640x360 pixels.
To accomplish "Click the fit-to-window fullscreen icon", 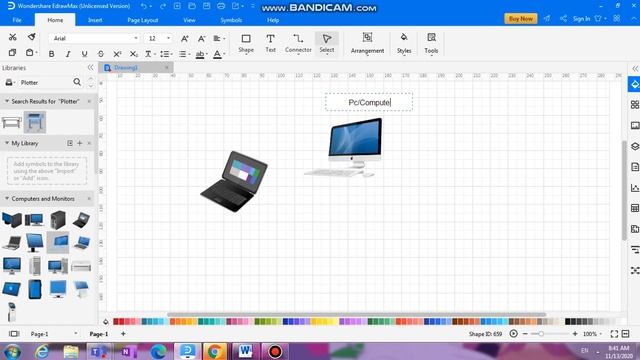I will pyautogui.click(x=614, y=334).
